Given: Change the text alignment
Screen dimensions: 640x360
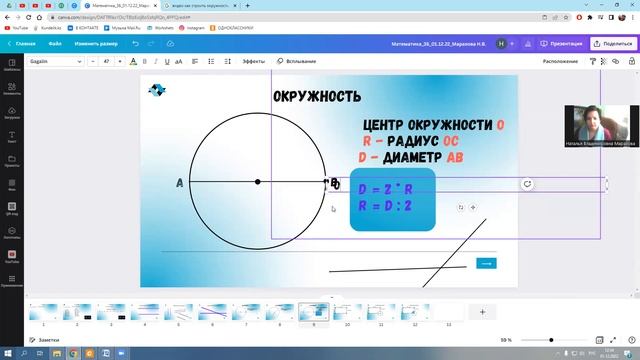Looking at the screenshot, I should 195,61.
